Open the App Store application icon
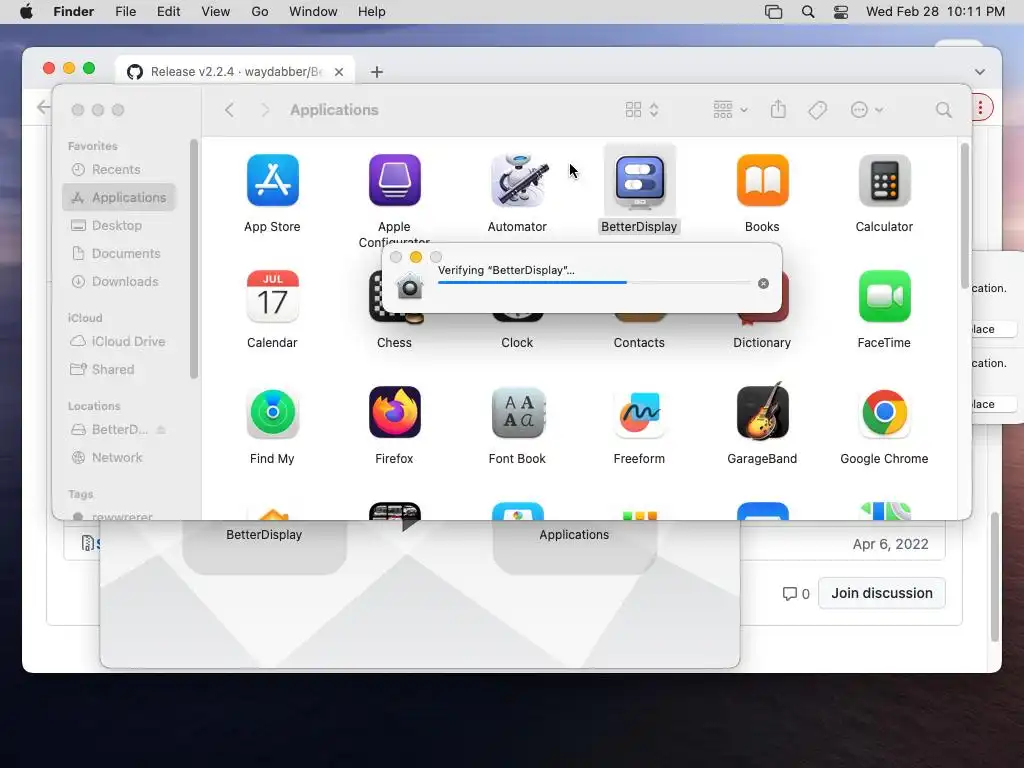This screenshot has height=768, width=1024. coord(272,180)
